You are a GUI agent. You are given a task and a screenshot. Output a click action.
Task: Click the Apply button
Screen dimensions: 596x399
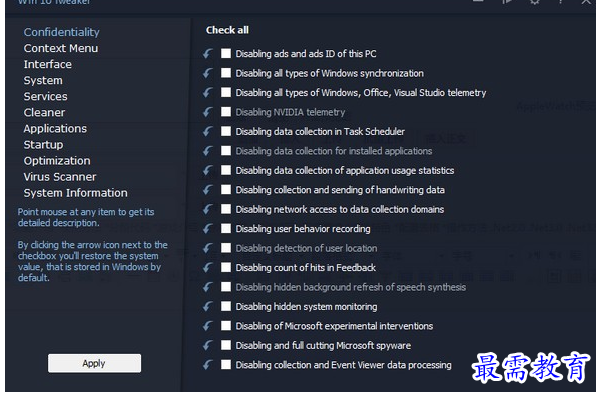94,363
